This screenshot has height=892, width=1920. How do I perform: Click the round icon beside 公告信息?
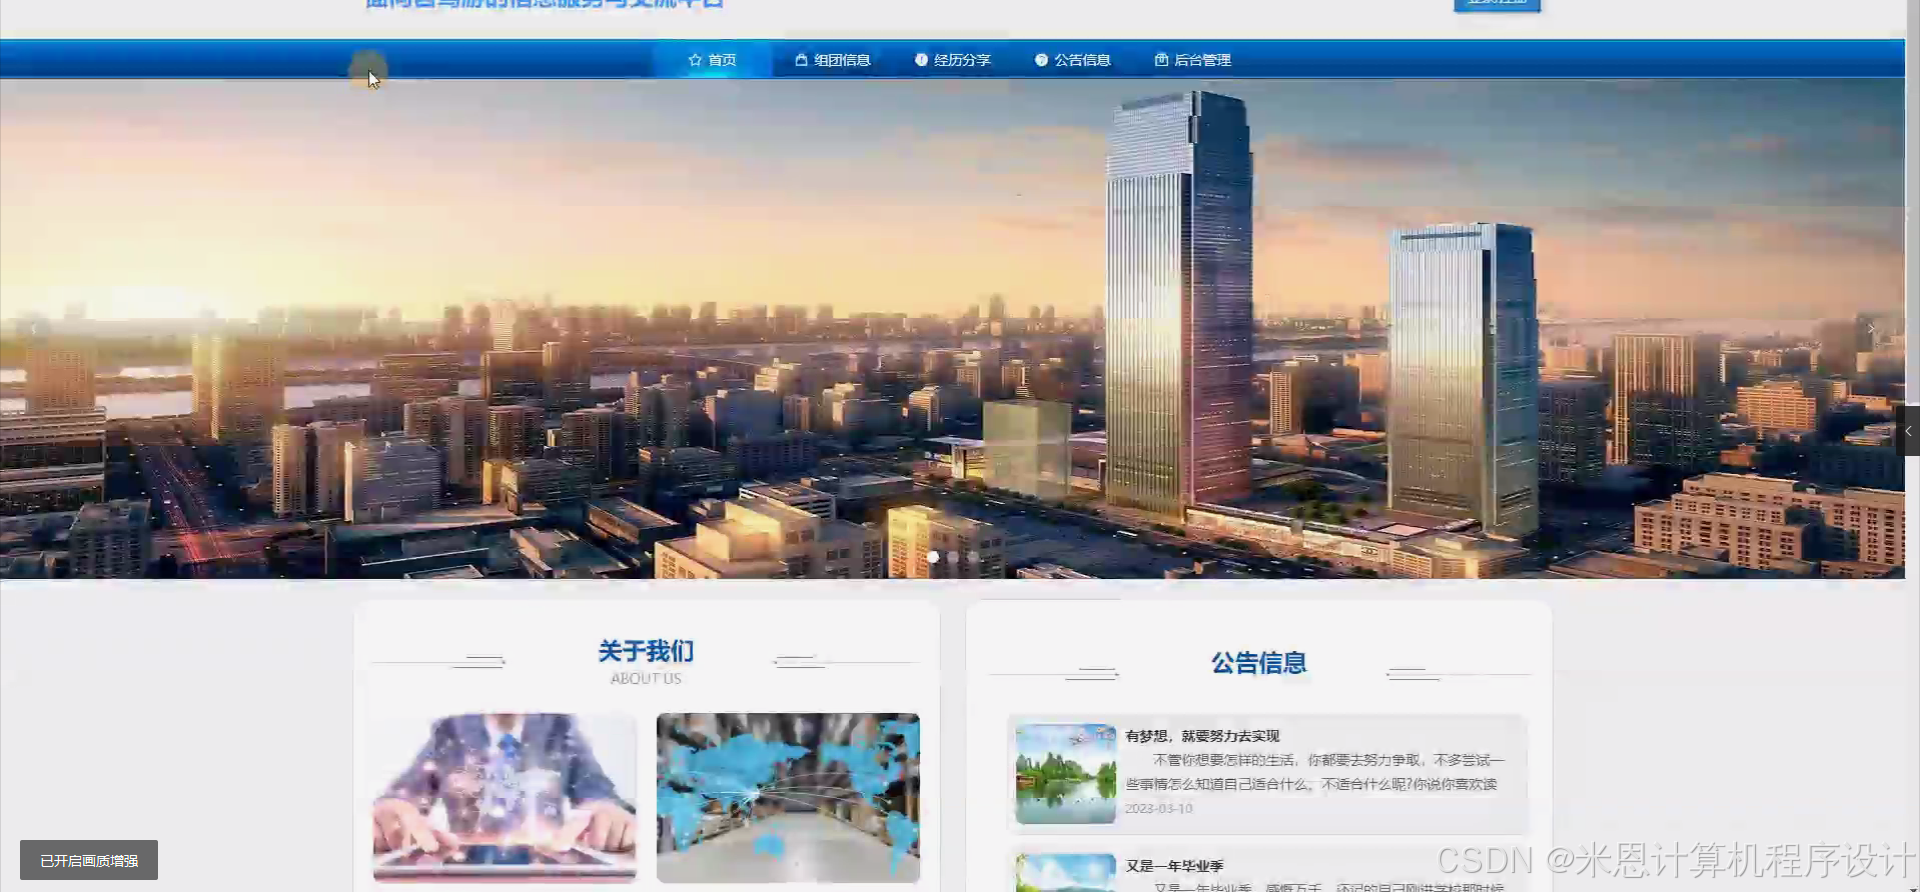point(1041,60)
